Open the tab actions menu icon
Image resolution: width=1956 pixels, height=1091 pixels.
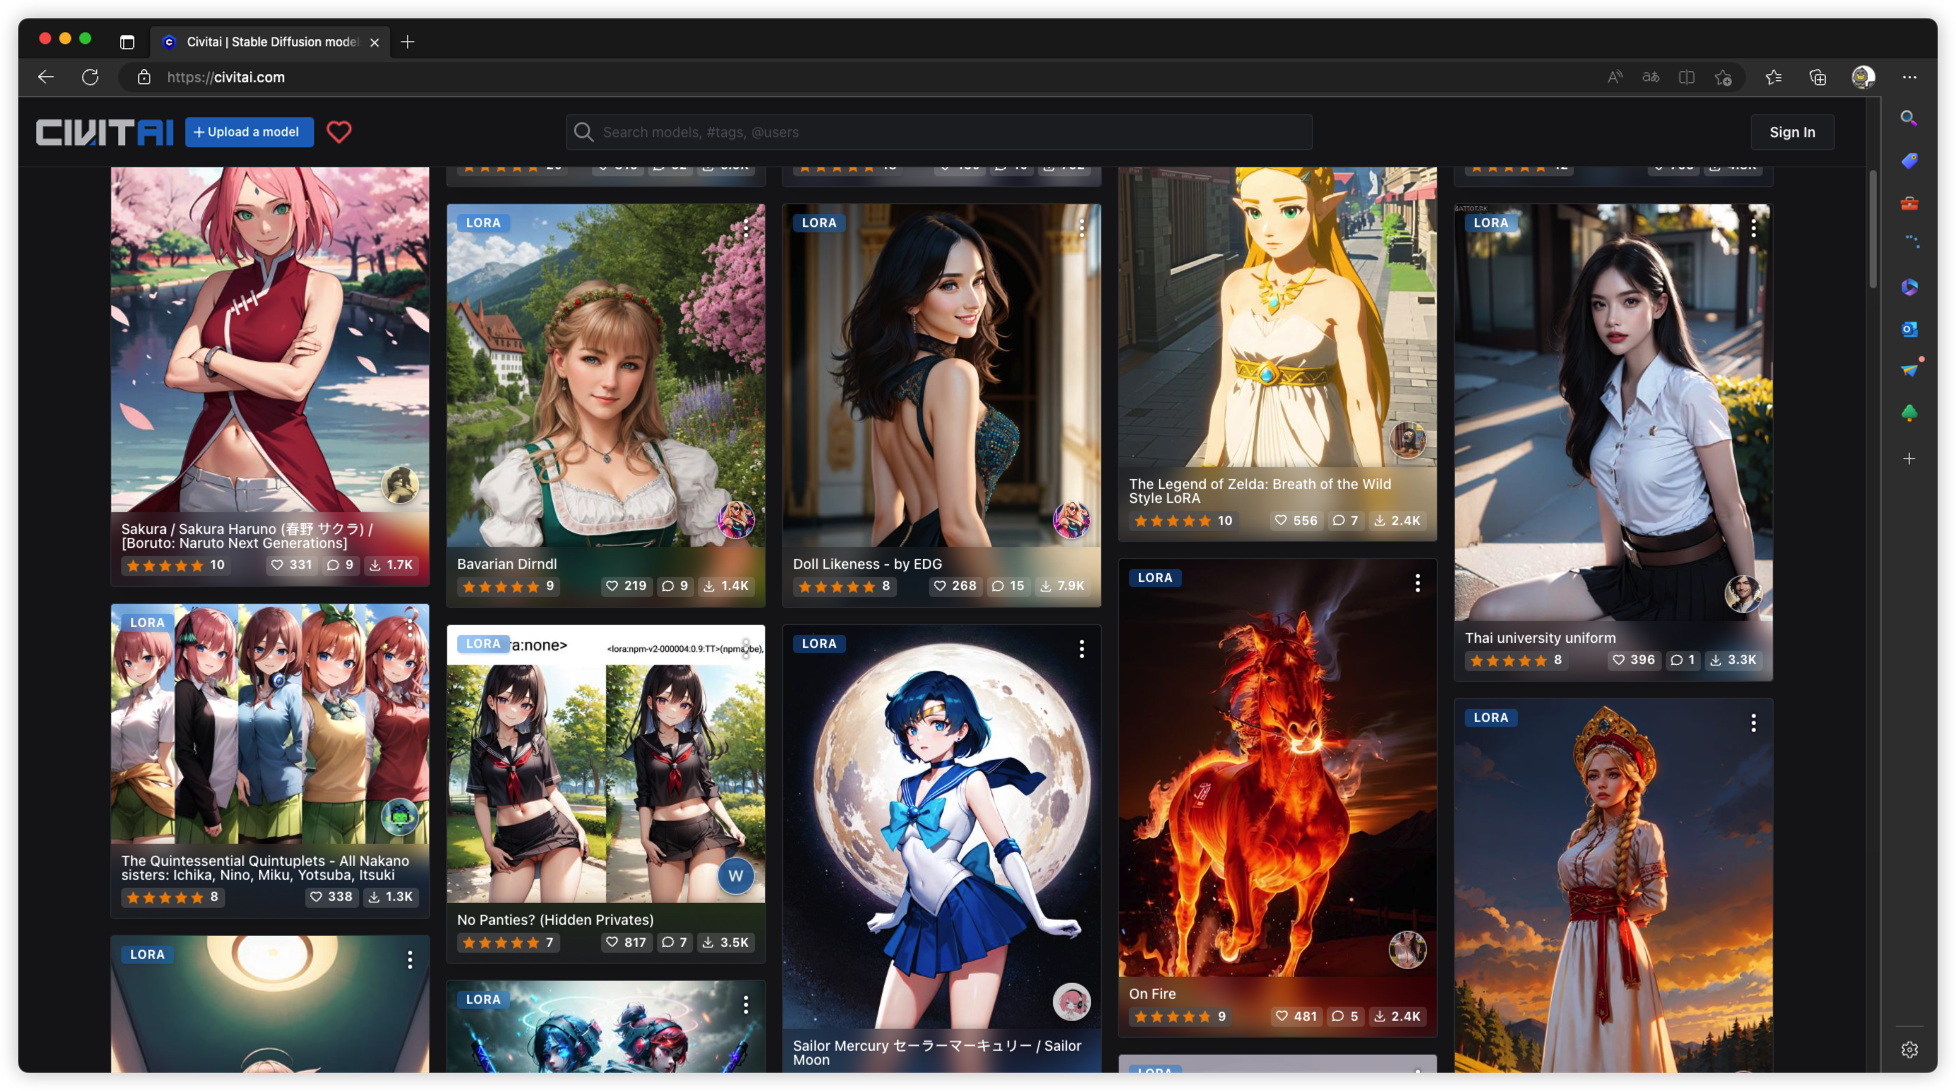click(127, 42)
